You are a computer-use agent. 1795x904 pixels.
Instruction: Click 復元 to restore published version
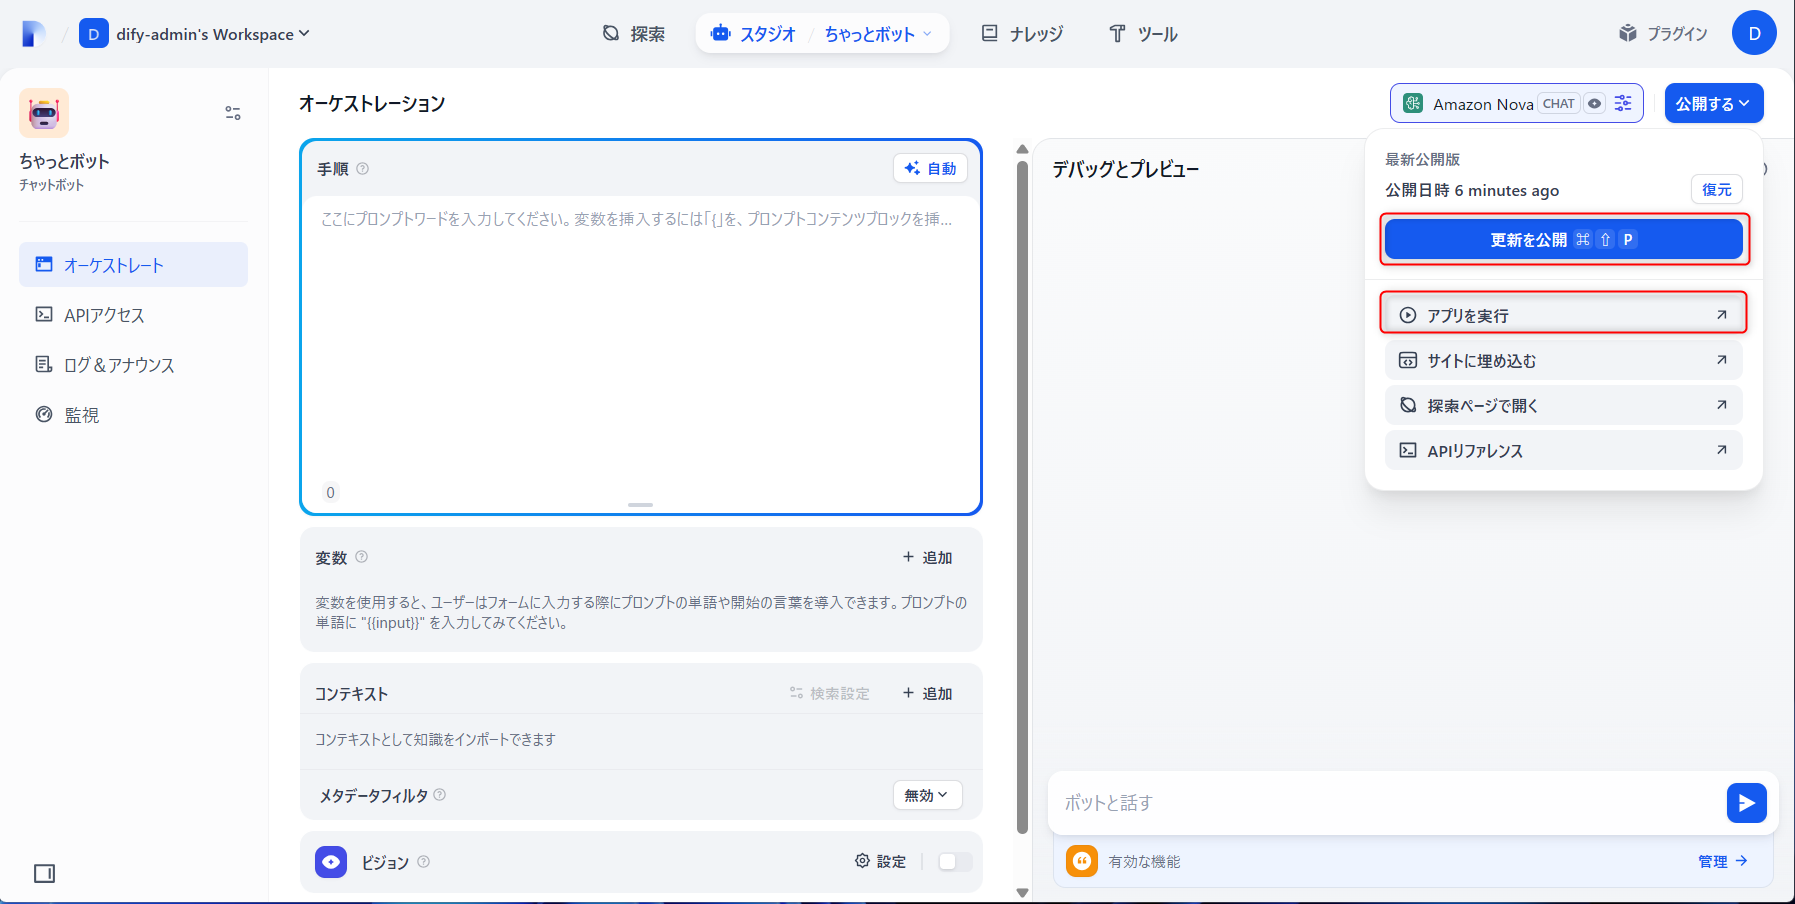(x=1717, y=189)
